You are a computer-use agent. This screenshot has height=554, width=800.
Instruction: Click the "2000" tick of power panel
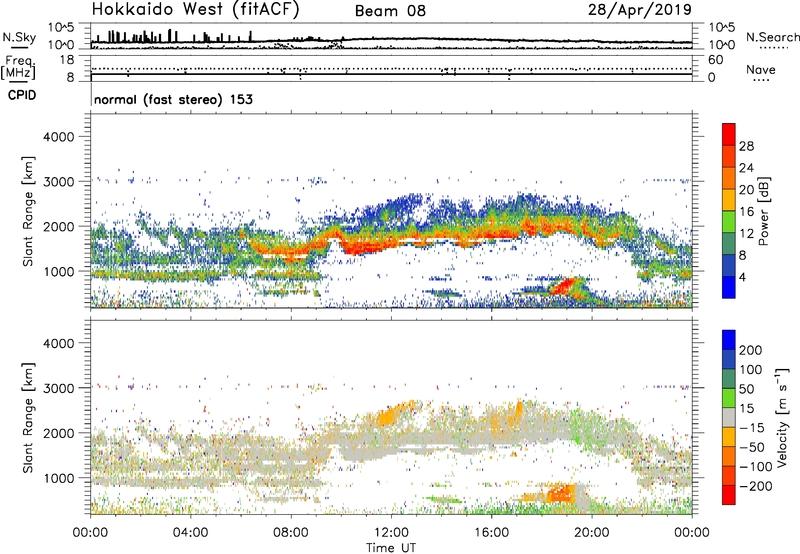point(59,226)
